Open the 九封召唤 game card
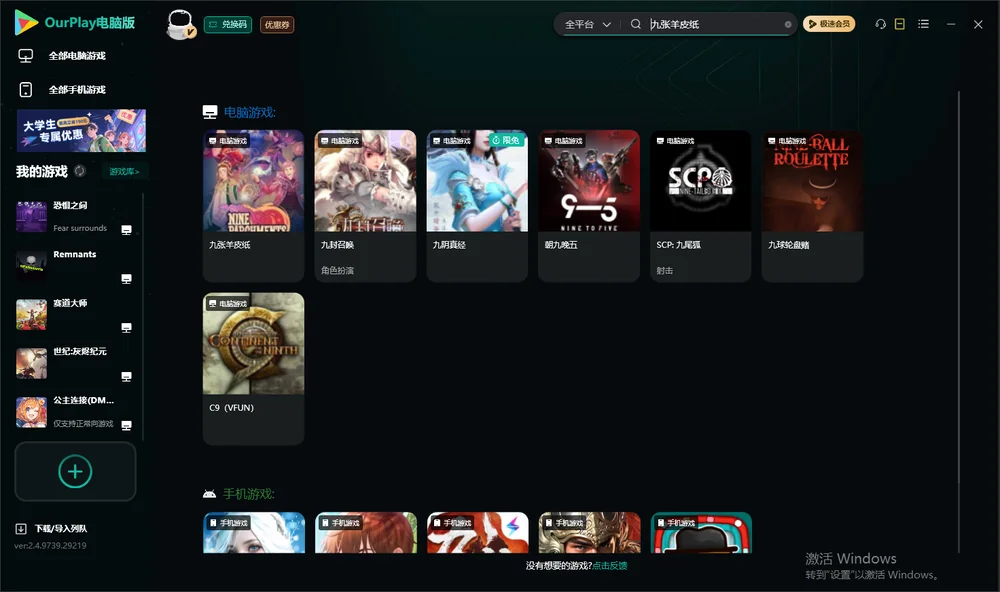The image size is (1000, 592). pyautogui.click(x=365, y=205)
